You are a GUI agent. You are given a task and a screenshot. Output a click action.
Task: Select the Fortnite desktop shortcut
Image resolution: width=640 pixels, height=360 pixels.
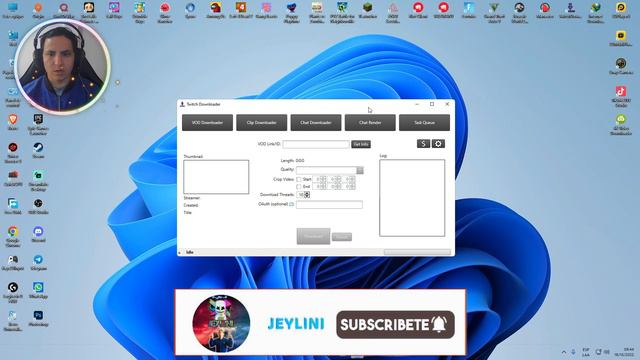click(469, 11)
